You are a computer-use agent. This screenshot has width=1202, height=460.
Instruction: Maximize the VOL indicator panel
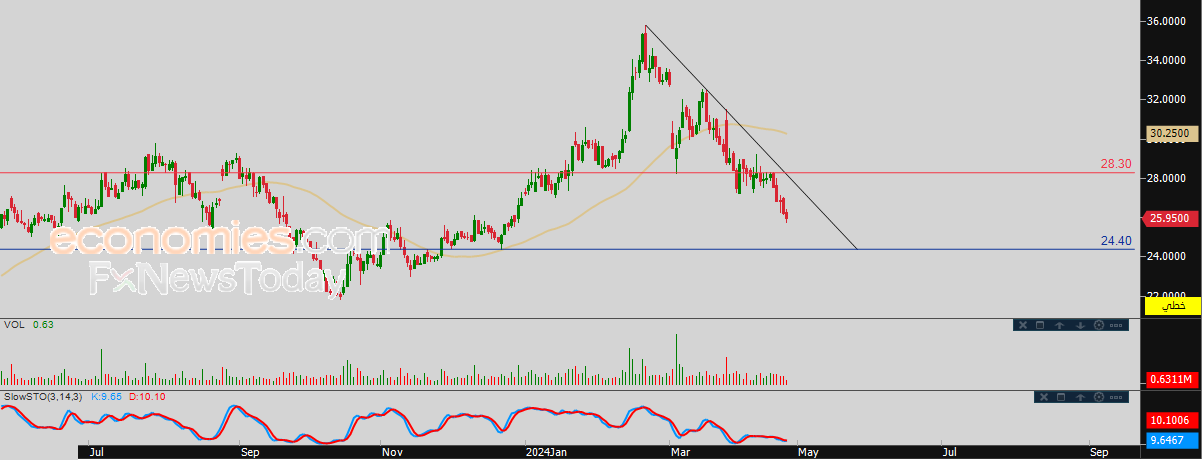pos(1040,325)
